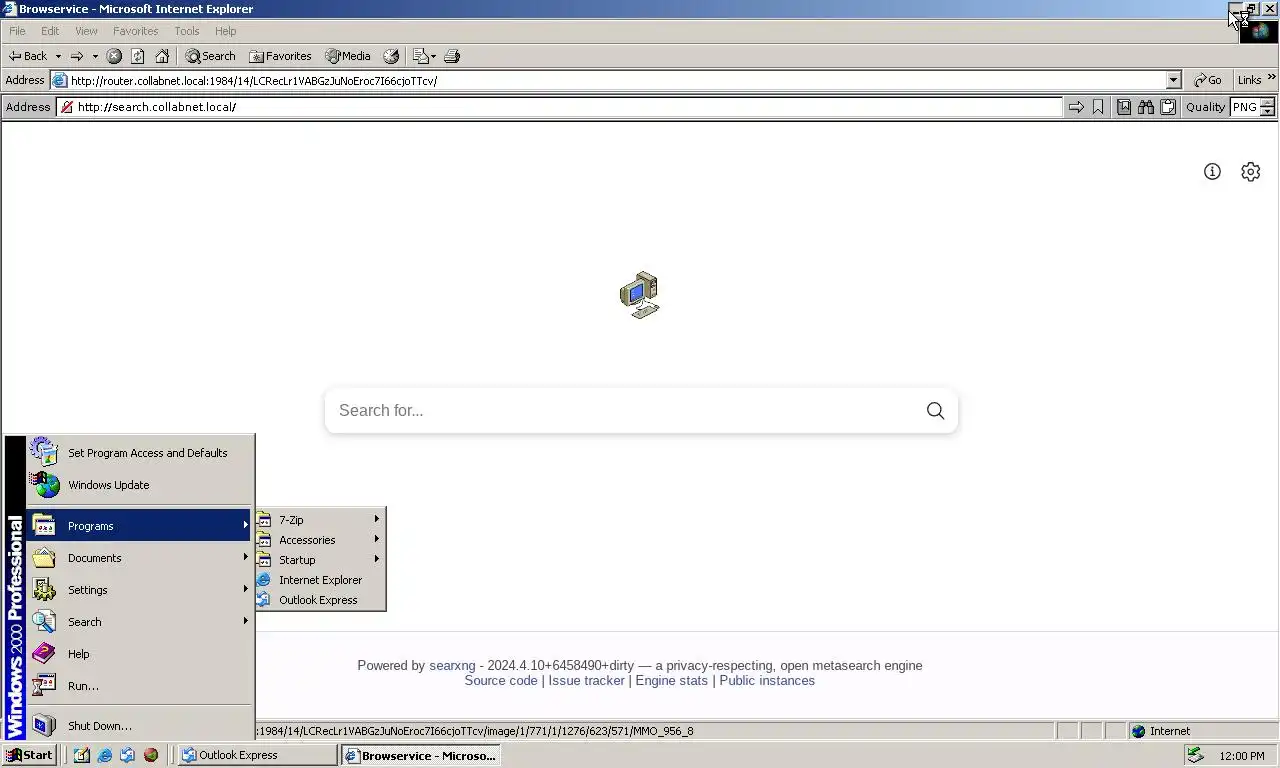
Task: Expand the Documents entry in Start menu
Action: (x=140, y=558)
